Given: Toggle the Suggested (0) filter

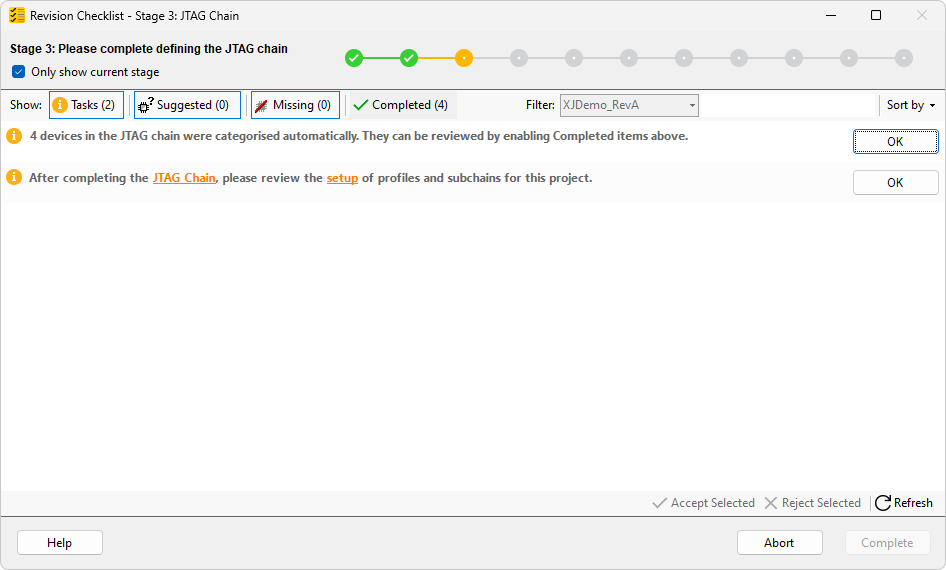Looking at the screenshot, I should click(x=187, y=105).
